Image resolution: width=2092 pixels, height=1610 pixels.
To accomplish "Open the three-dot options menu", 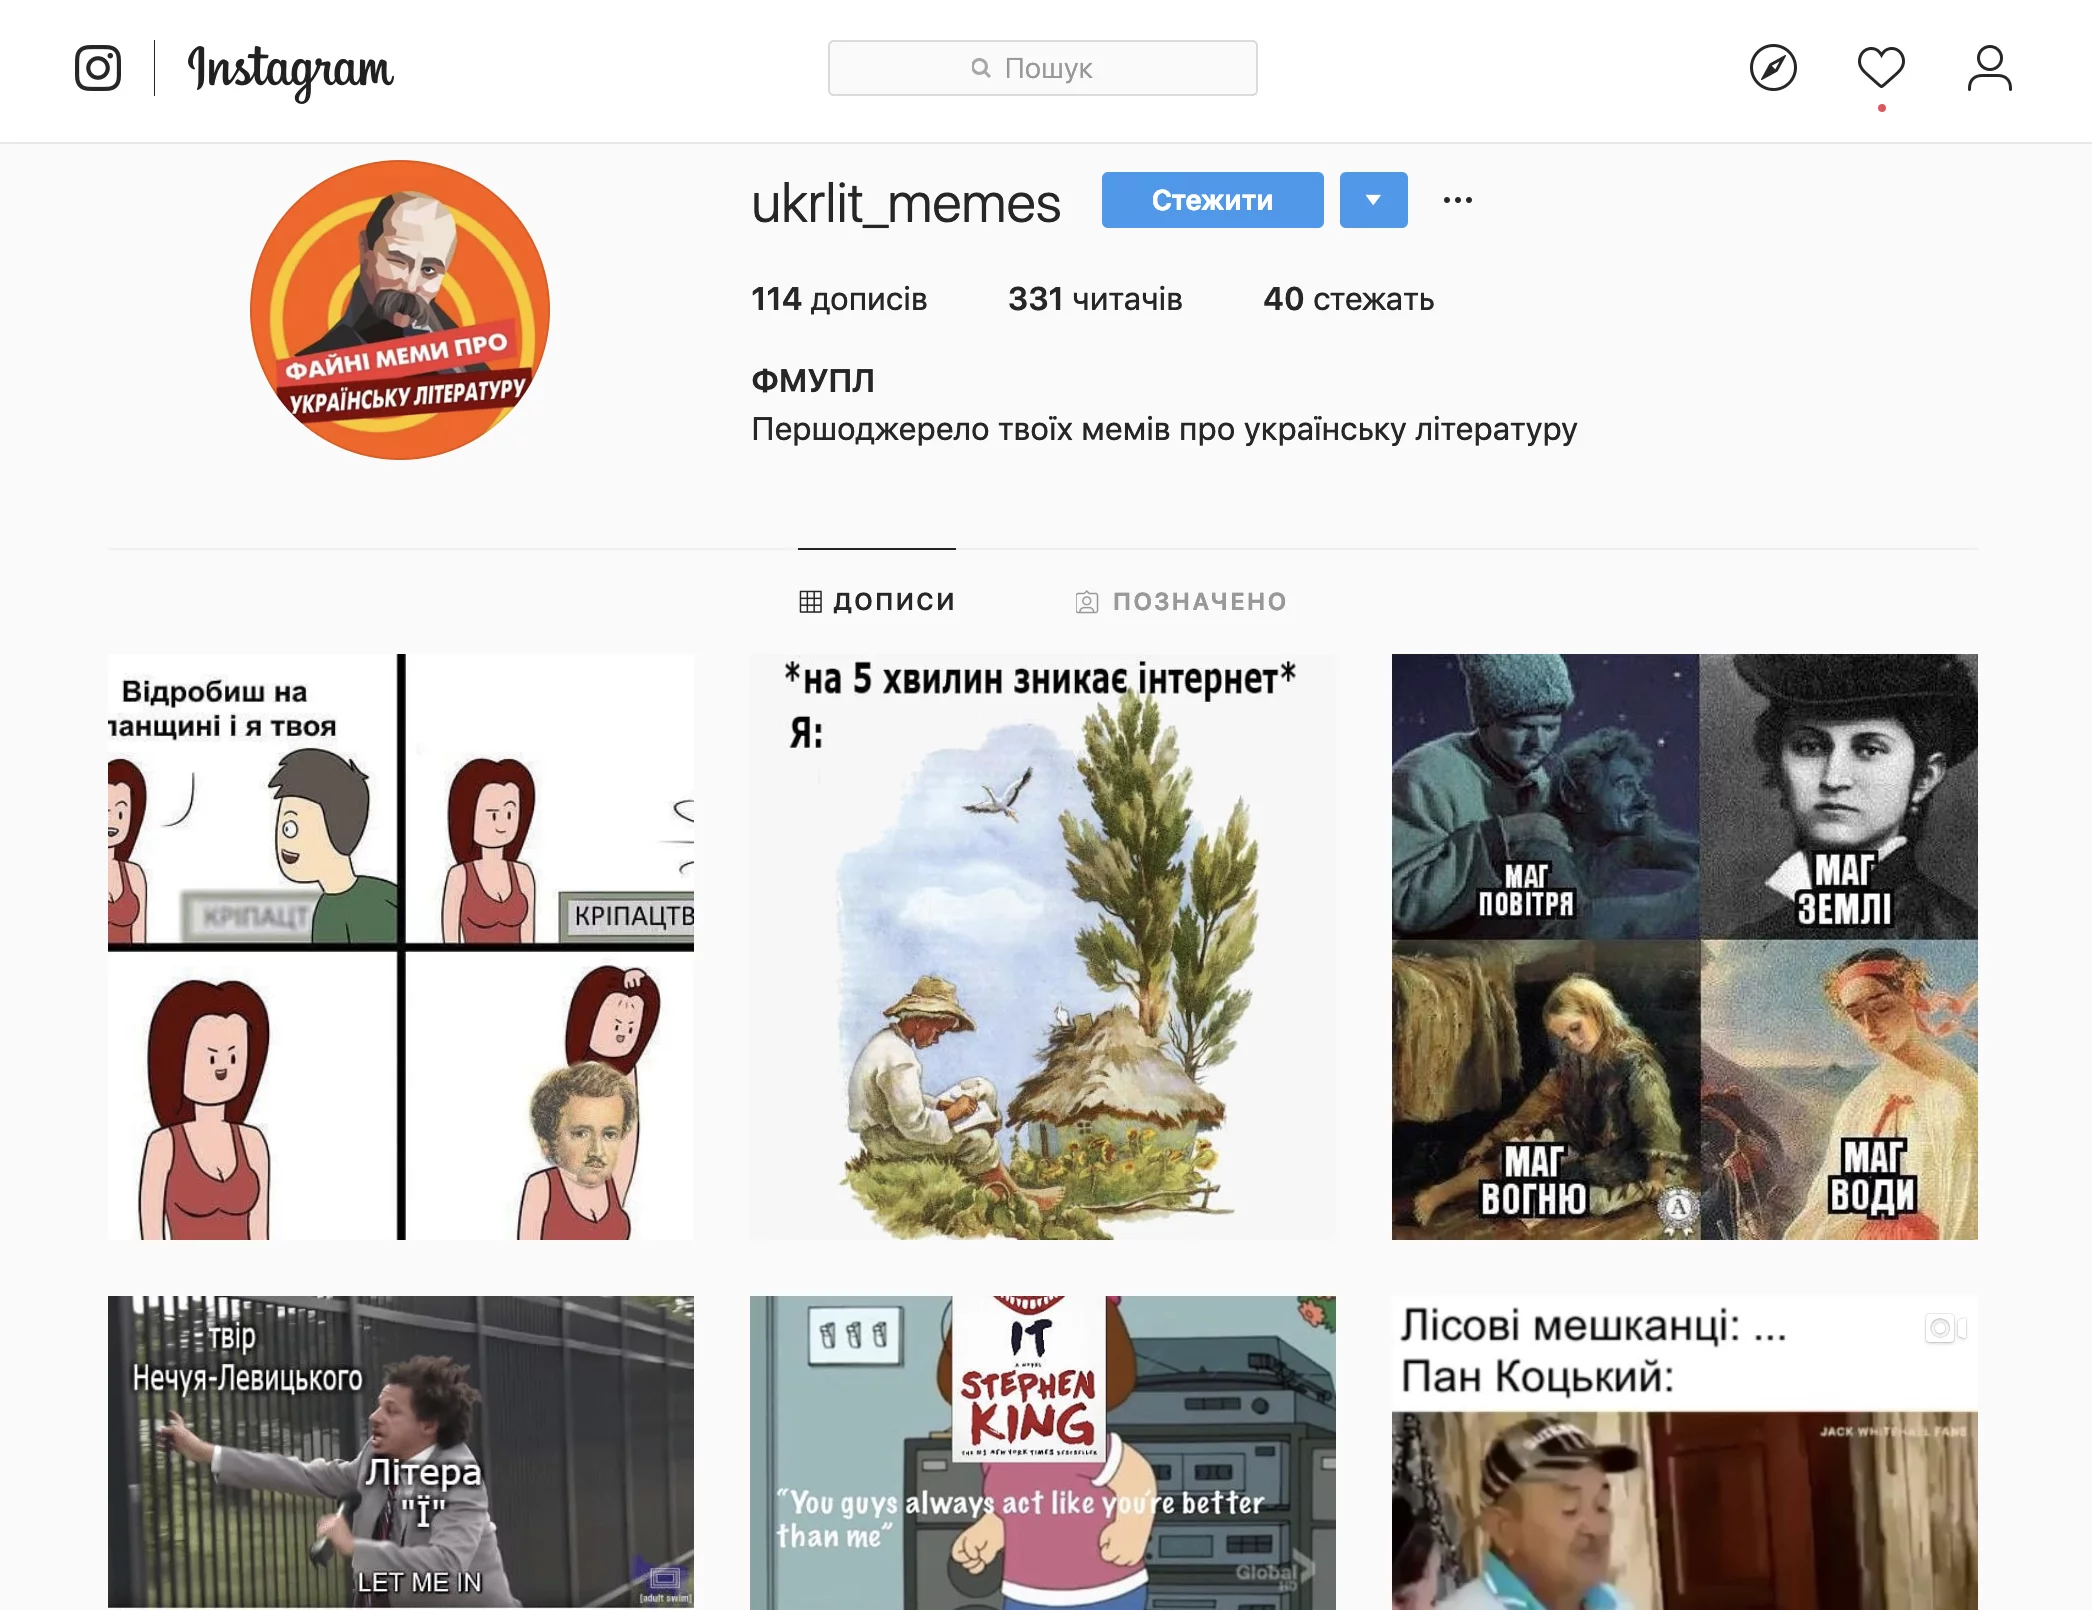I will [1457, 200].
